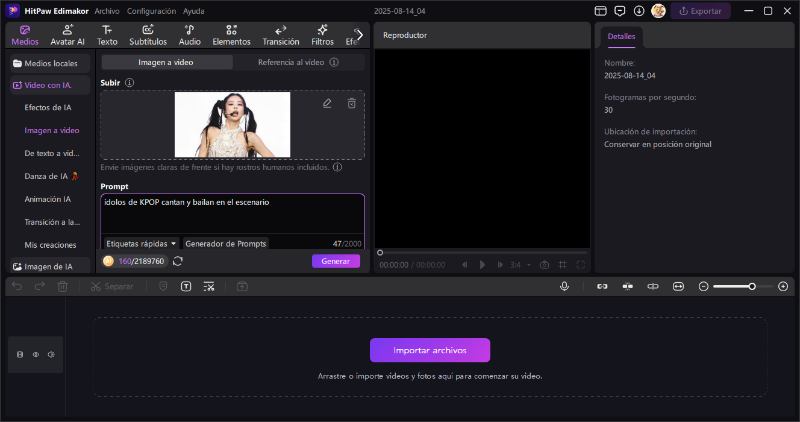Click the uploaded image thumbnail
Viewport: 800px width, 422px height.
232,125
